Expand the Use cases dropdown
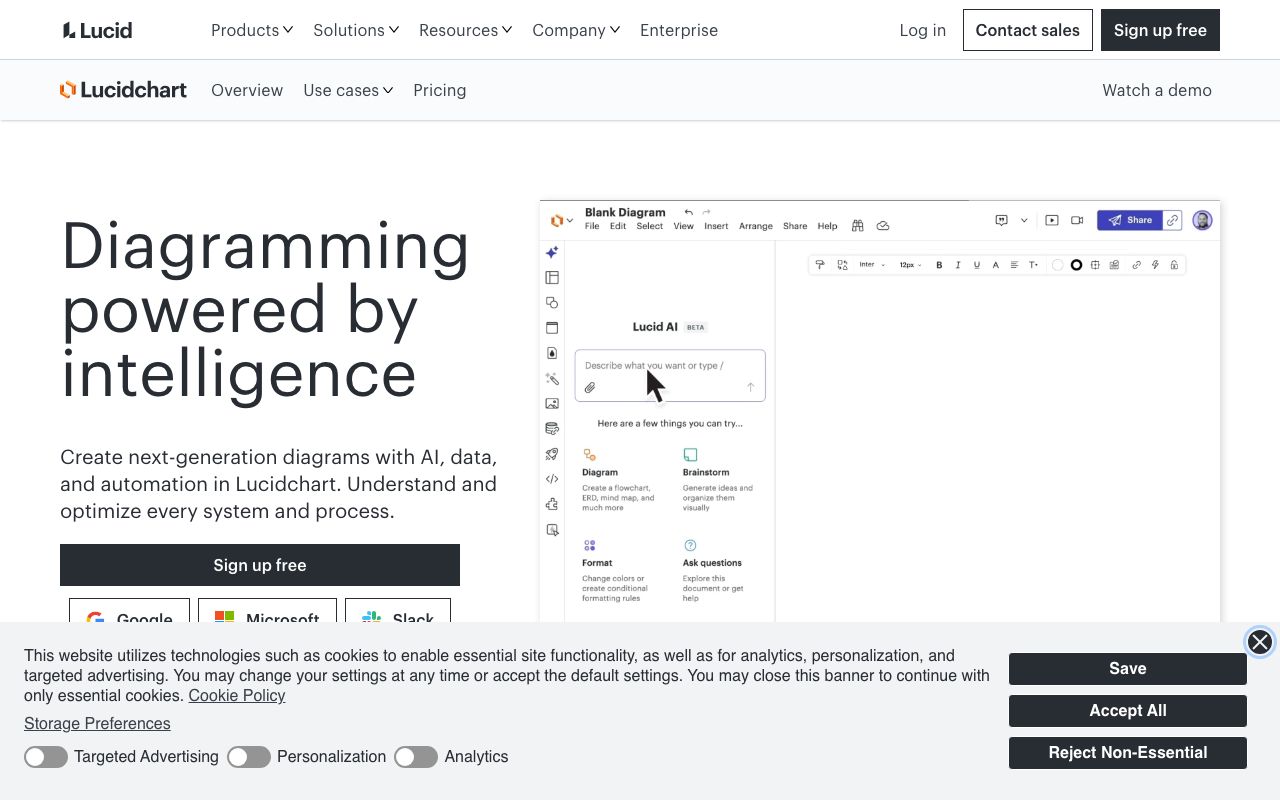This screenshot has width=1280, height=800. [348, 90]
